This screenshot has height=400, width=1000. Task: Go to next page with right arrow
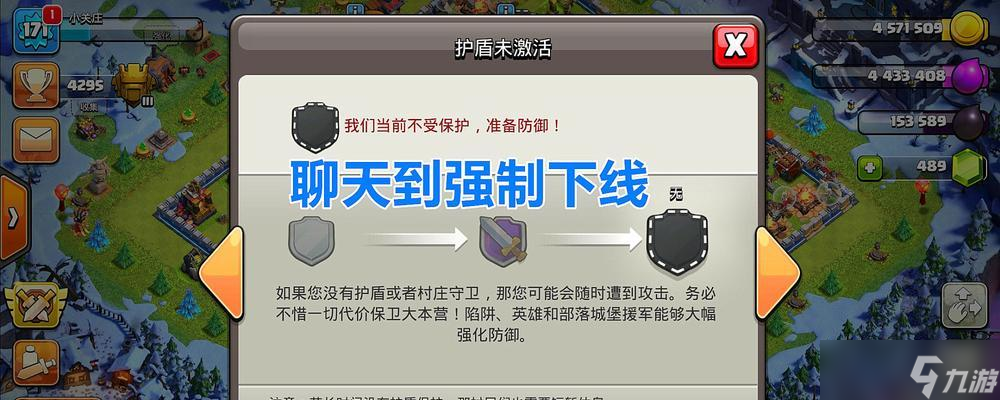(777, 273)
